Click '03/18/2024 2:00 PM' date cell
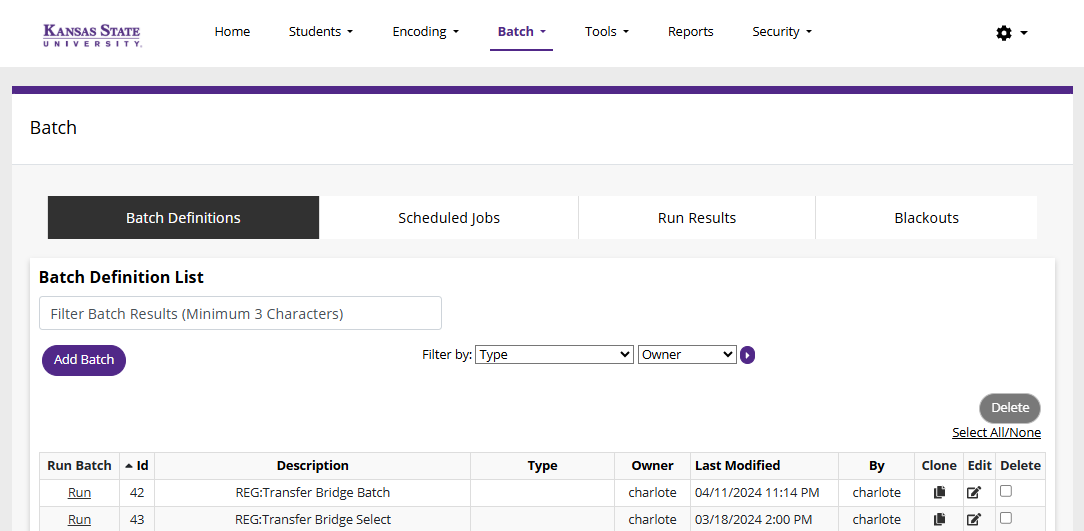1084x531 pixels. [754, 519]
